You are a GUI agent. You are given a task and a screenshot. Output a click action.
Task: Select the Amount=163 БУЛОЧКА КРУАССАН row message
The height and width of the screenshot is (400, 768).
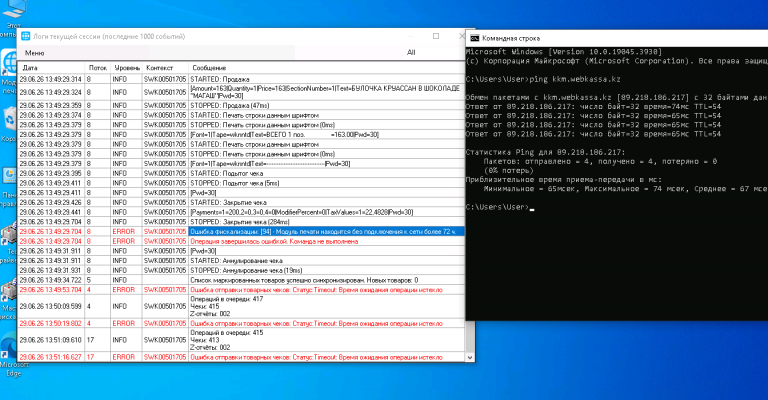click(x=326, y=92)
